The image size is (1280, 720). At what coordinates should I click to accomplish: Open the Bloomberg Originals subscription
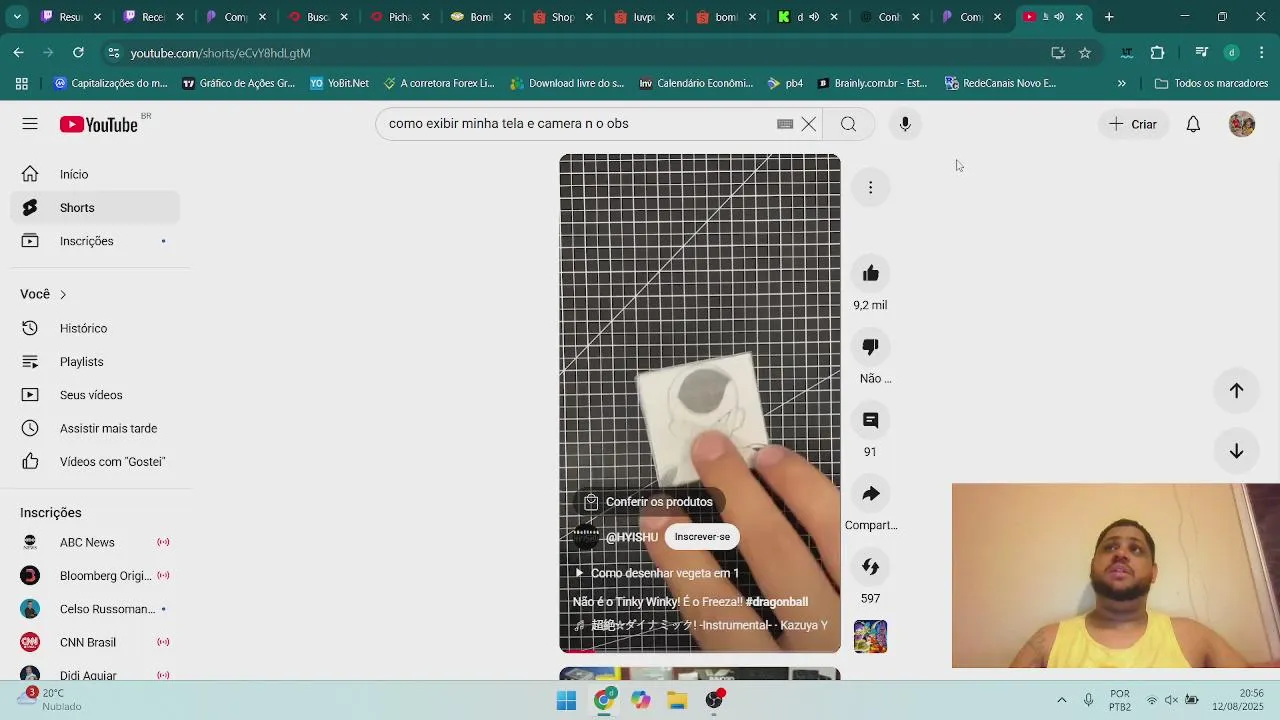click(x=96, y=576)
